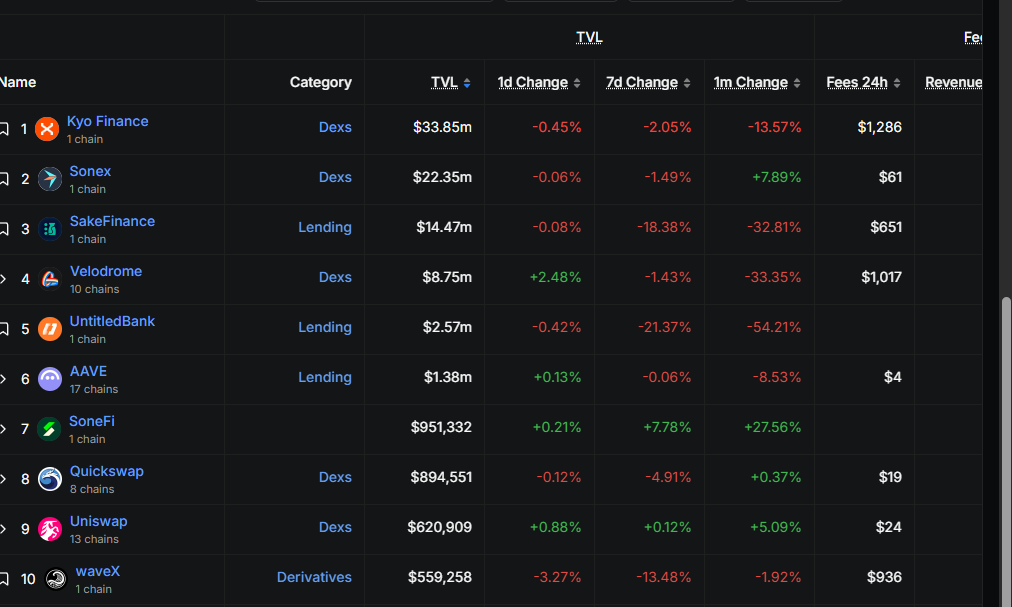1012x607 pixels.
Task: Bookmark the SakeFinance row
Action: point(4,229)
